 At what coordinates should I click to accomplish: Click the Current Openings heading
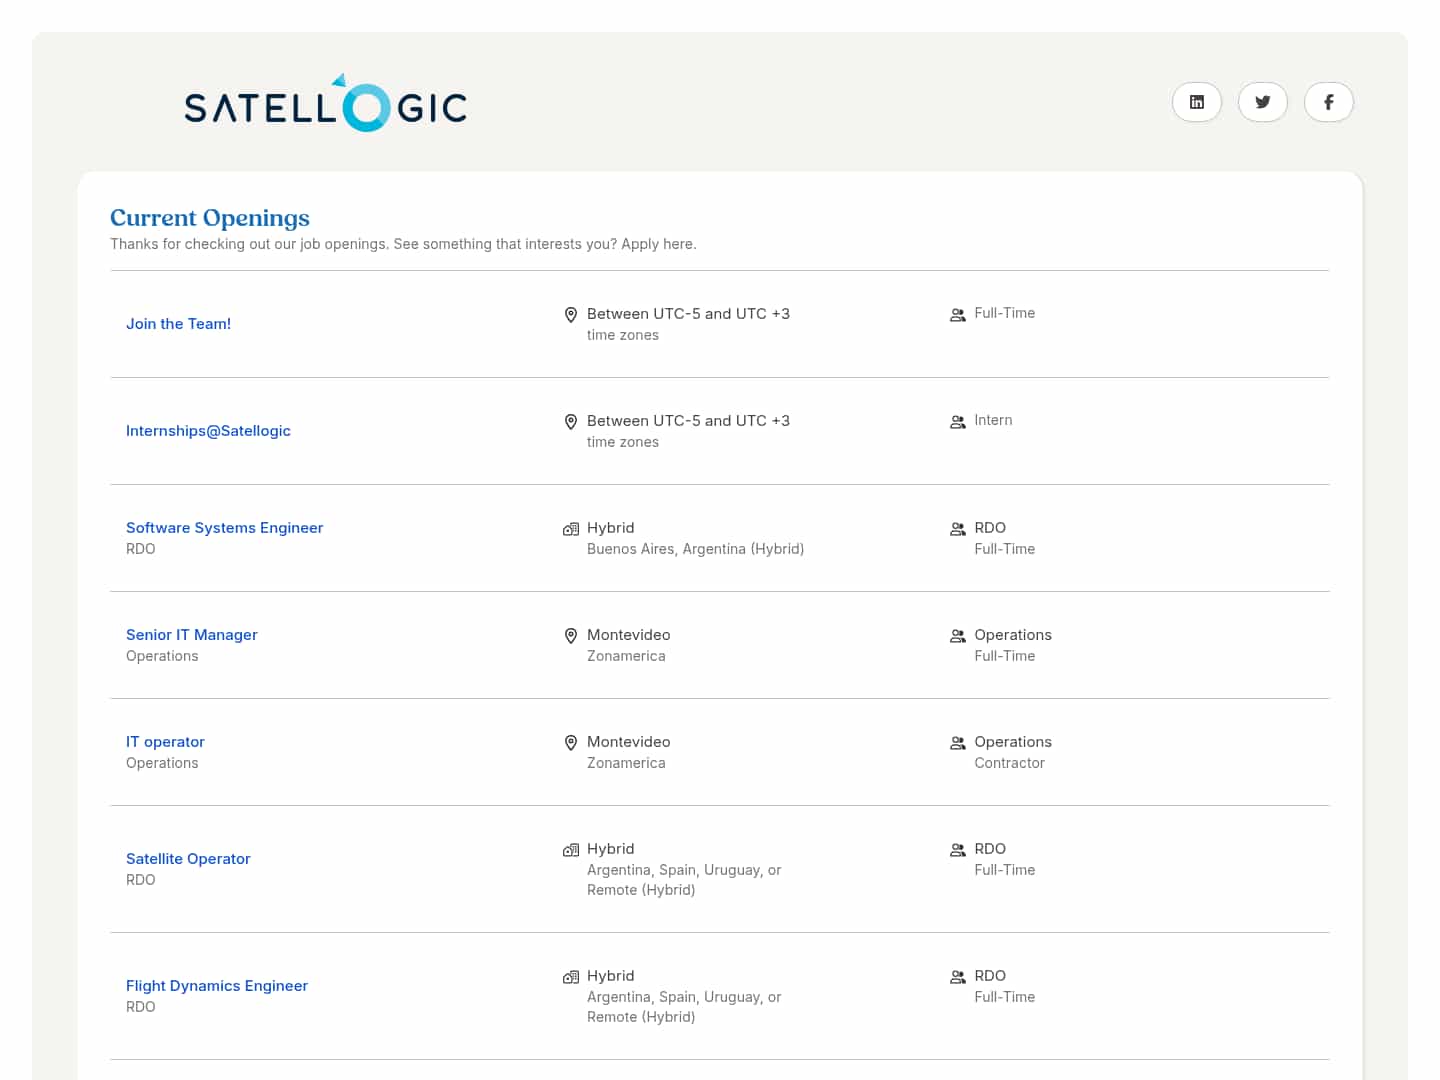(210, 218)
